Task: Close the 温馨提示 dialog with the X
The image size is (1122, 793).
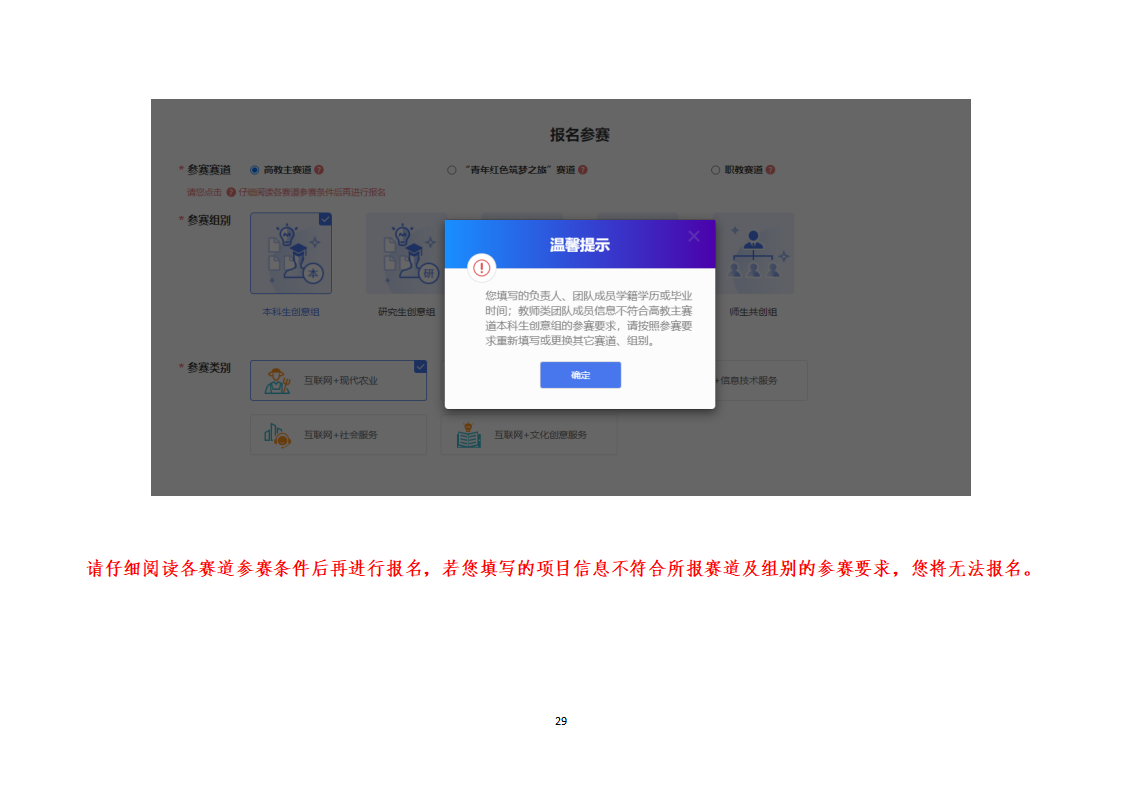Action: point(694,237)
